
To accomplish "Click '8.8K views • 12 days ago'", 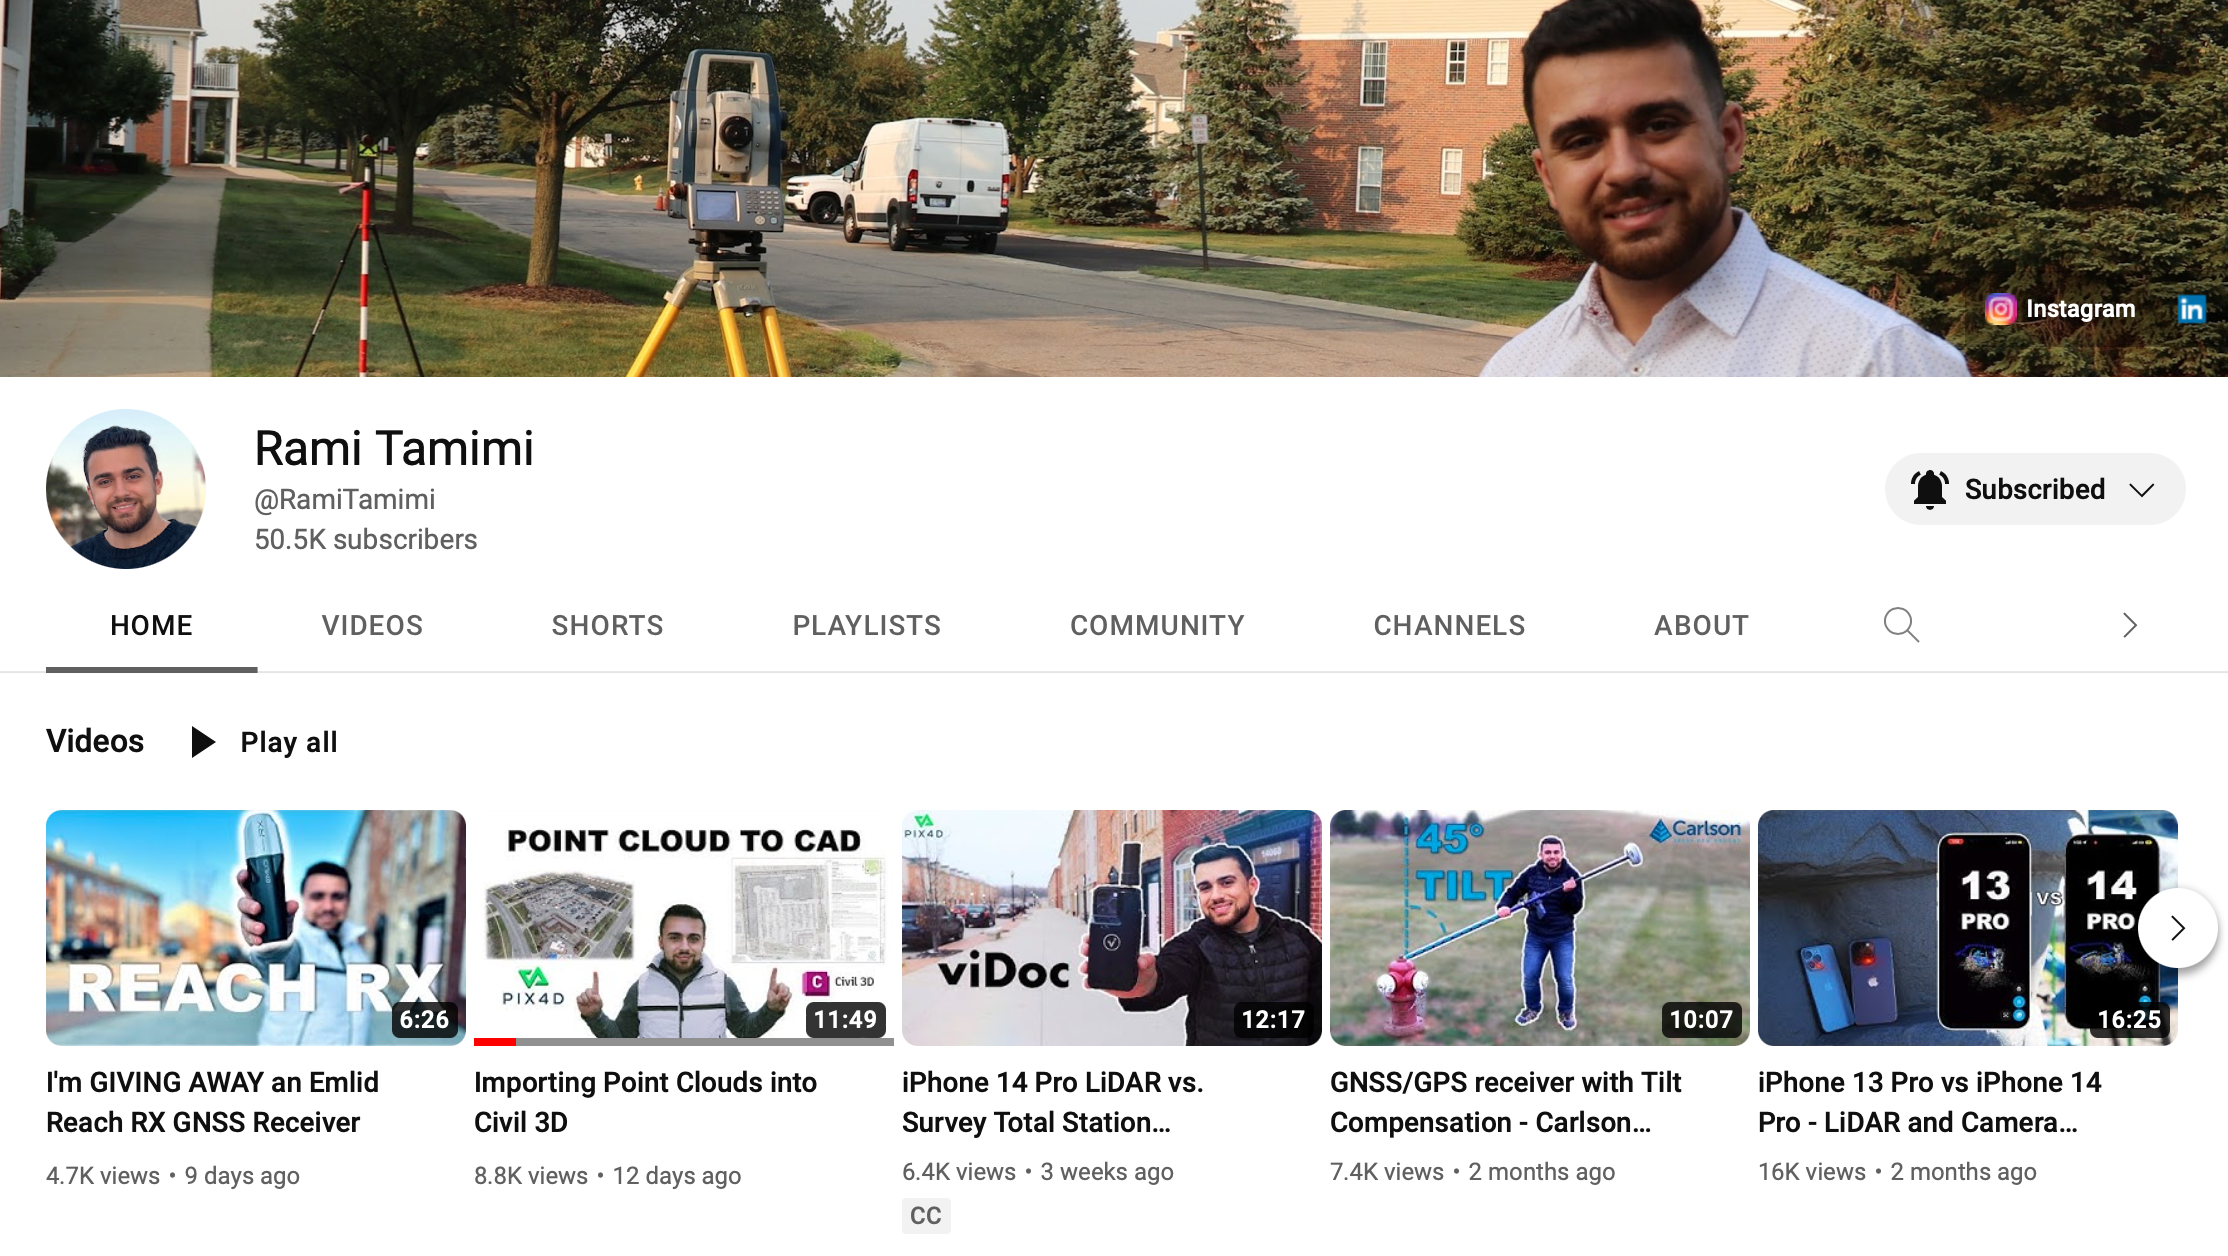I will (607, 1176).
